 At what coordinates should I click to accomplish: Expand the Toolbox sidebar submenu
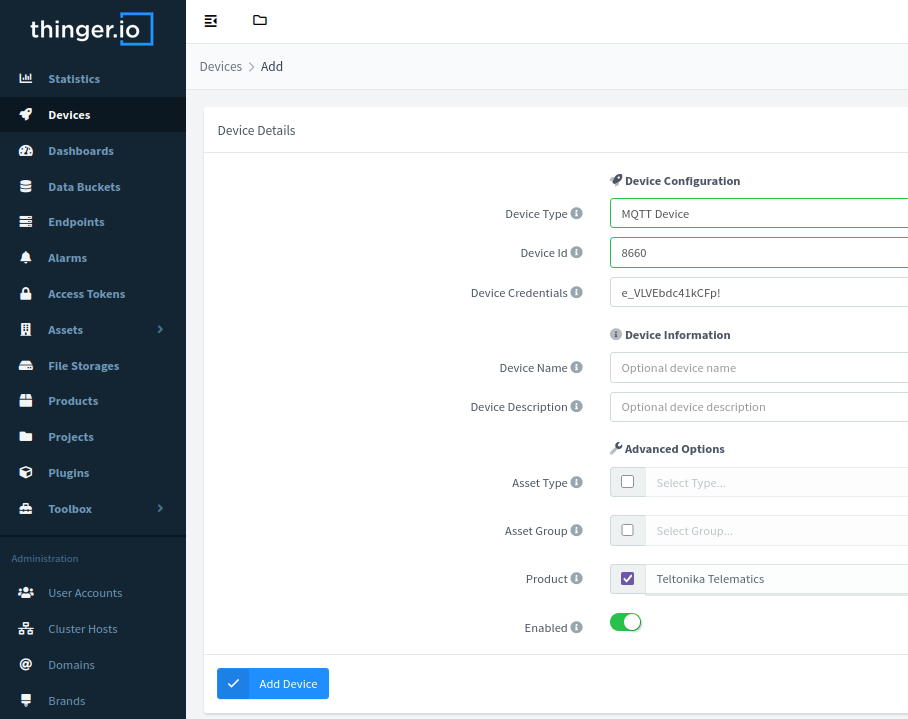pos(159,509)
